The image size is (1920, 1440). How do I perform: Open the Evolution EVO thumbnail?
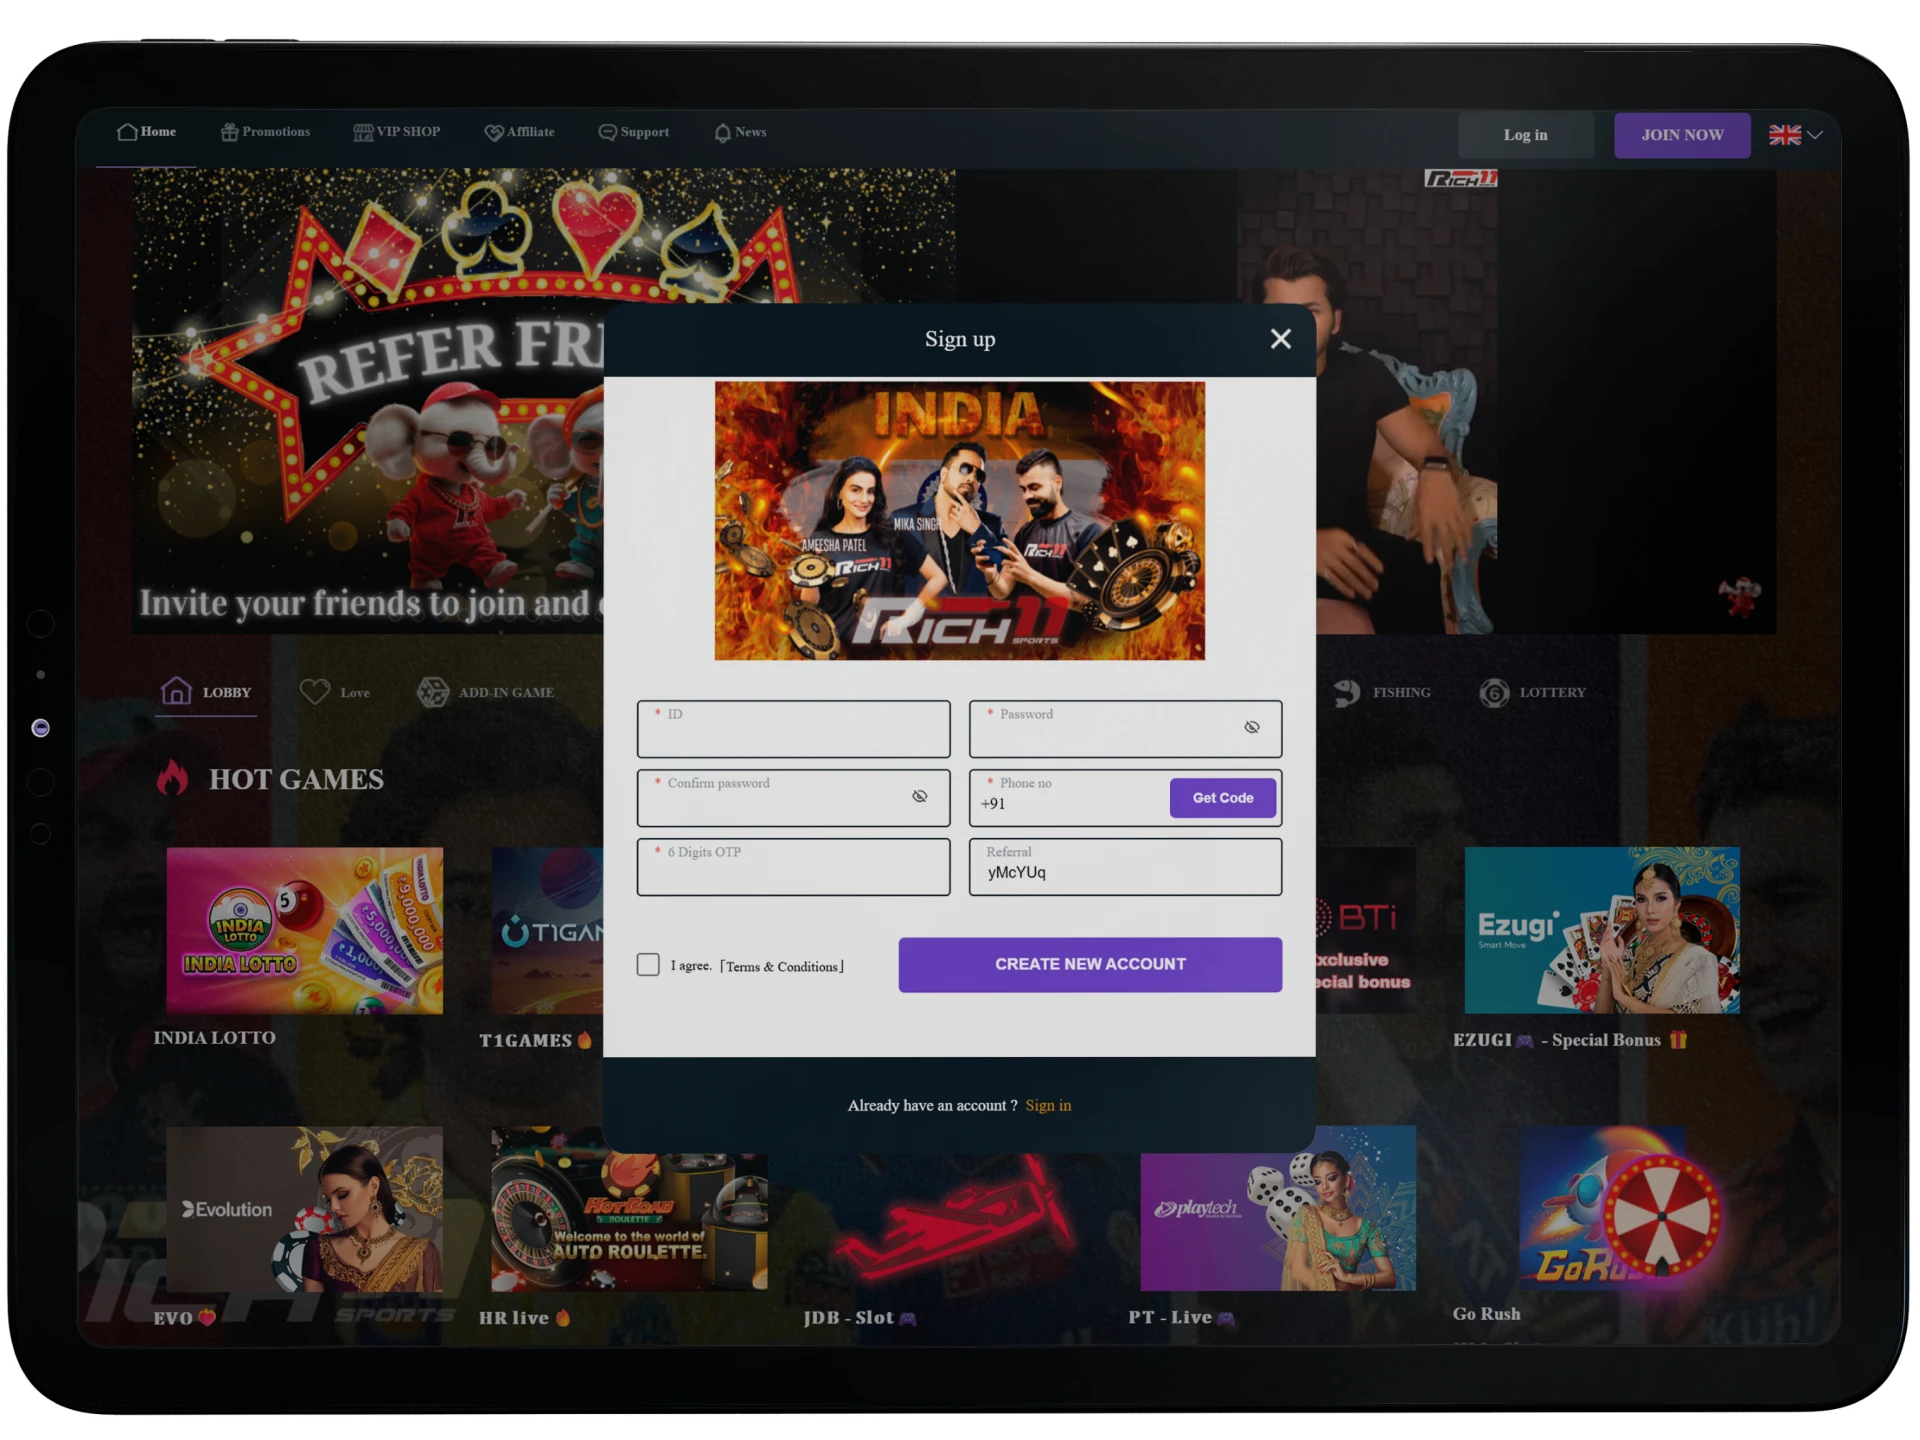pyautogui.click(x=304, y=1209)
